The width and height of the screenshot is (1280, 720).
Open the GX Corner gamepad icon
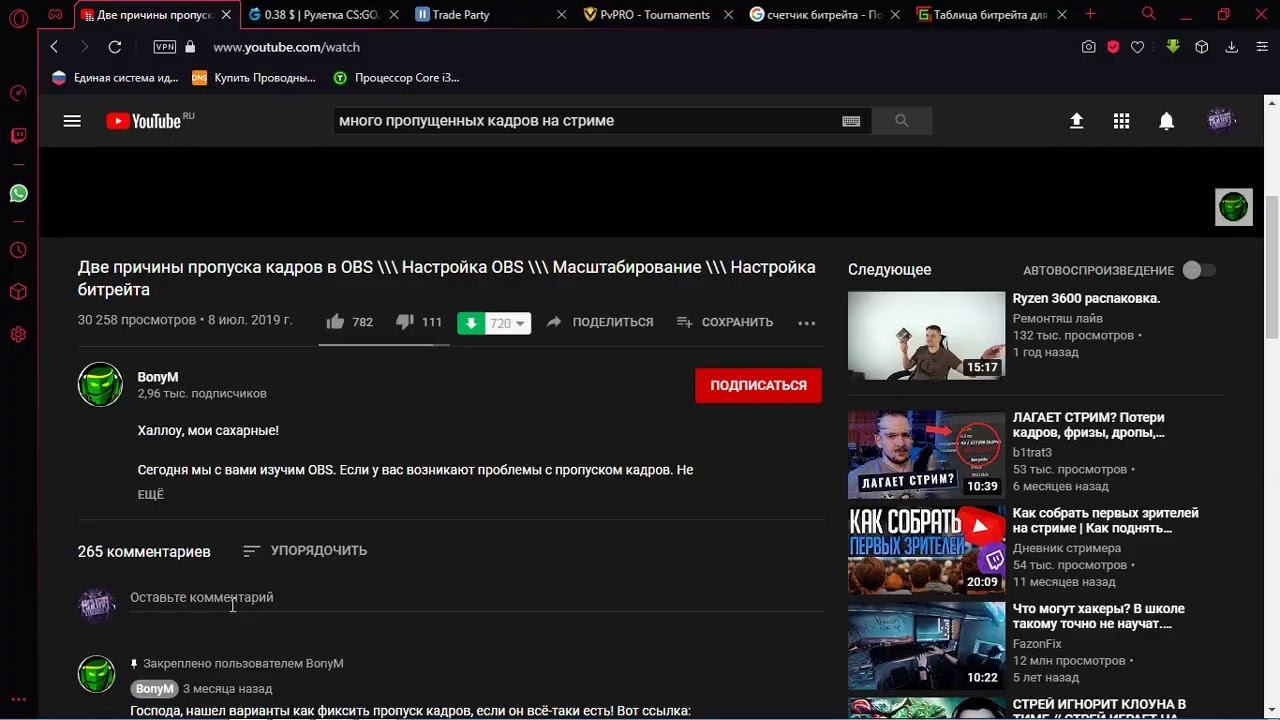point(55,15)
